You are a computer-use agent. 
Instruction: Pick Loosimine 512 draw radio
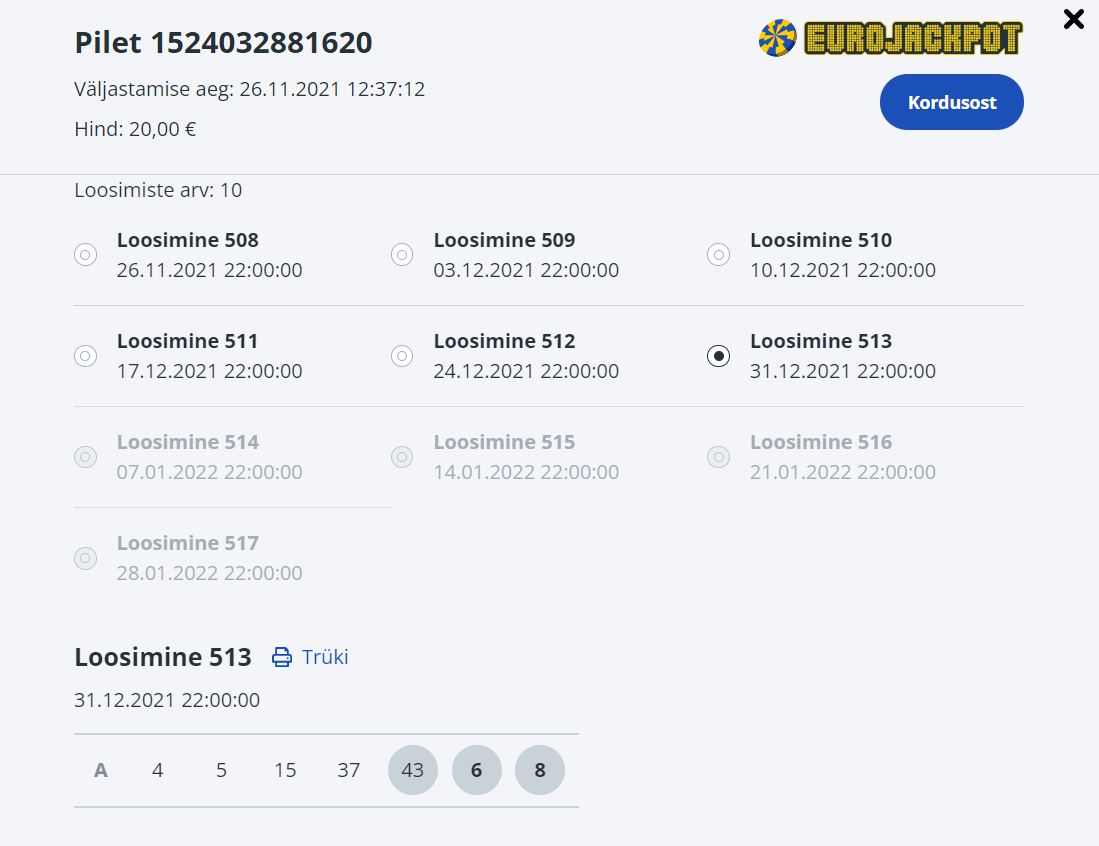tap(402, 356)
